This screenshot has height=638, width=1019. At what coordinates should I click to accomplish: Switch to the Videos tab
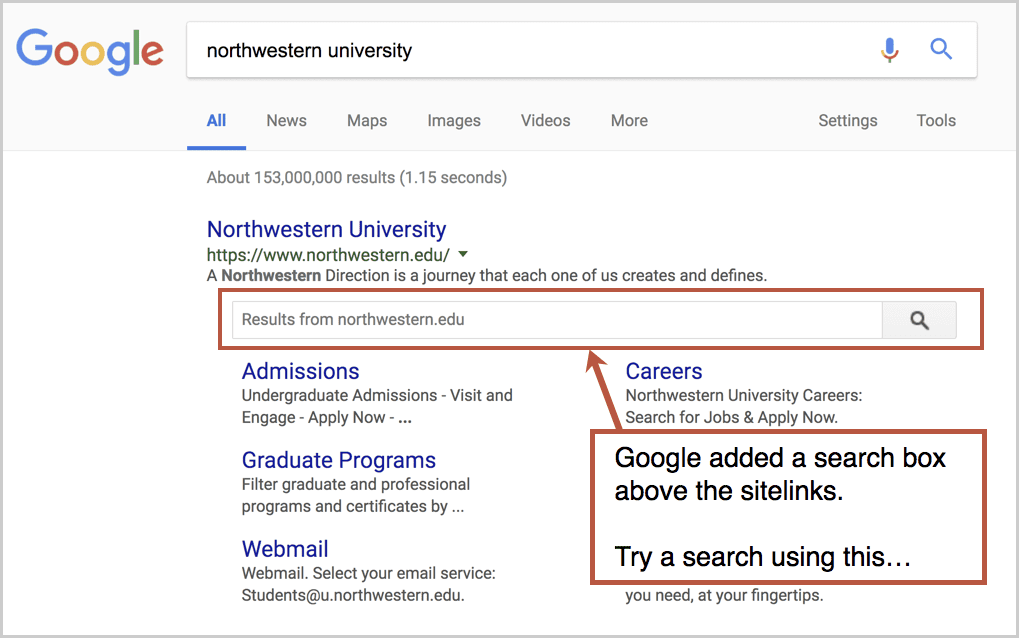(x=546, y=120)
